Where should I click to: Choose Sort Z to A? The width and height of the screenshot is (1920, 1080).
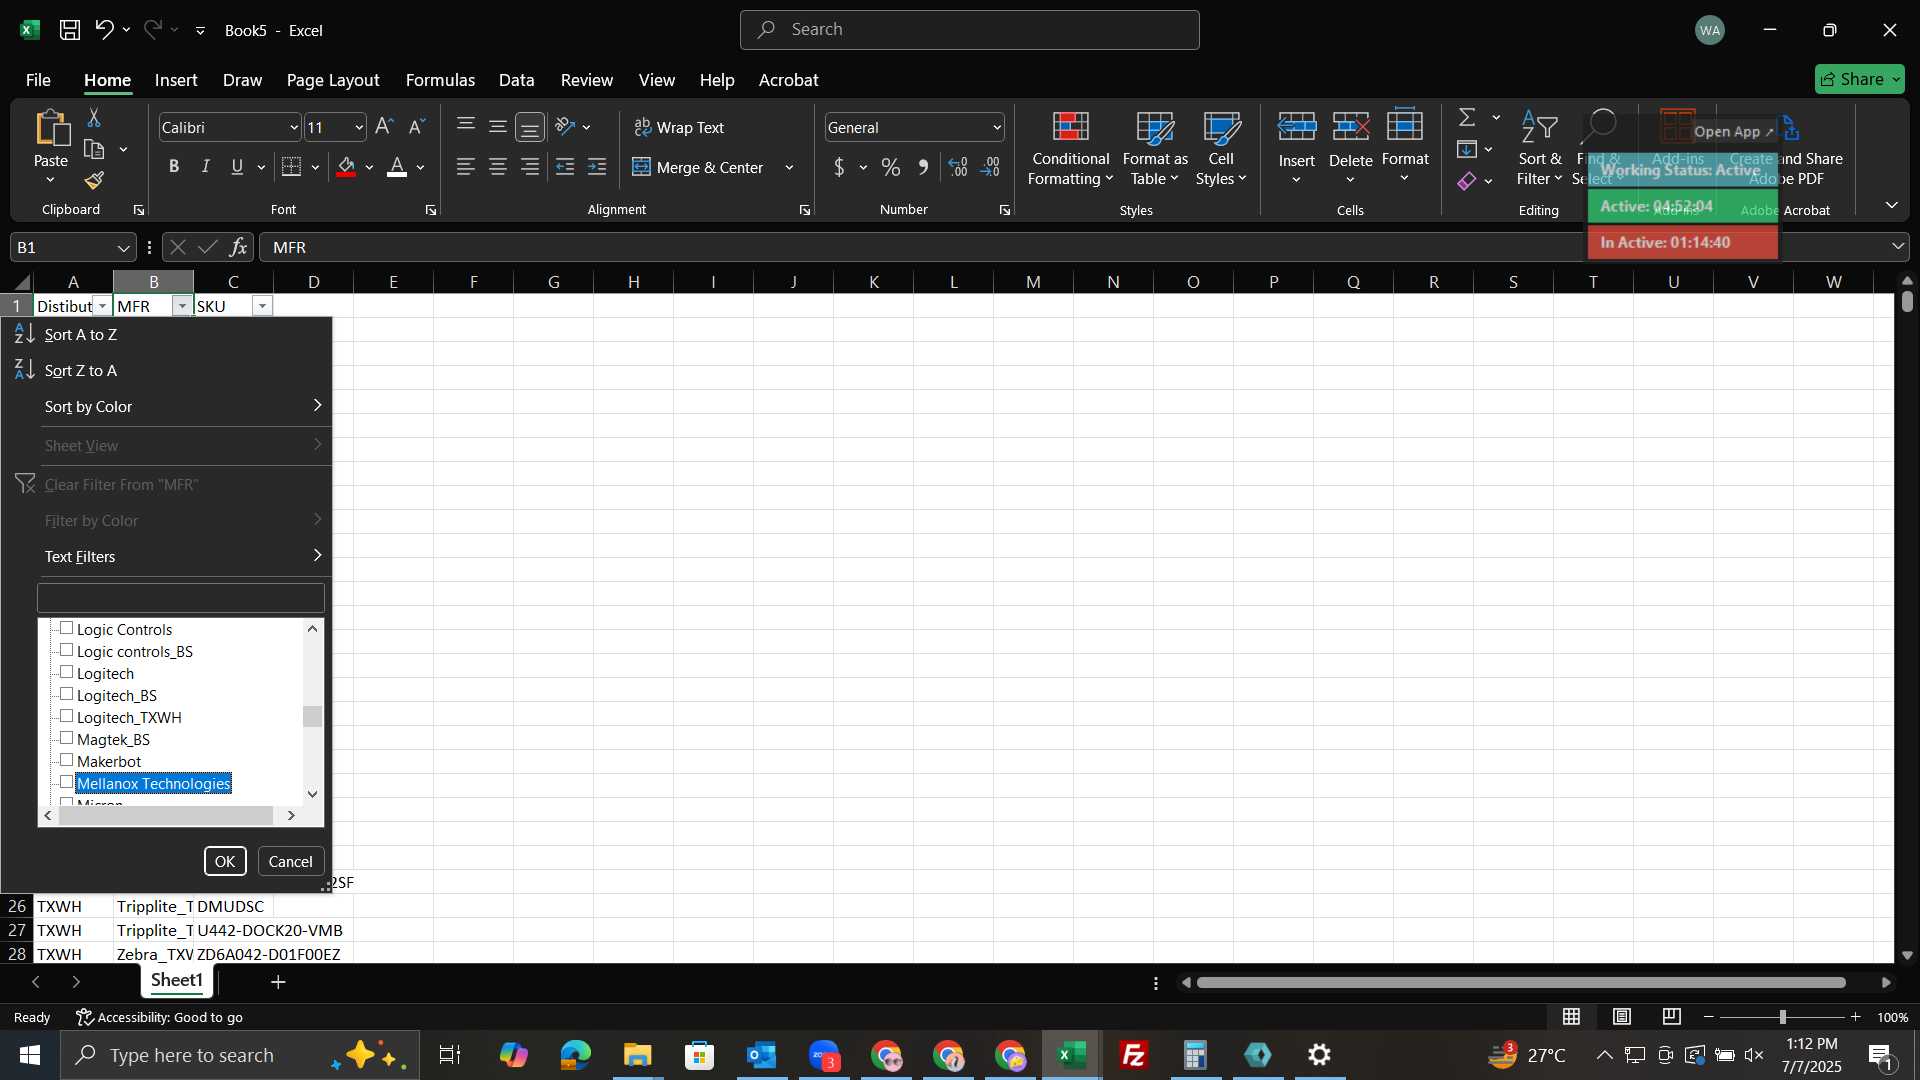168,370
